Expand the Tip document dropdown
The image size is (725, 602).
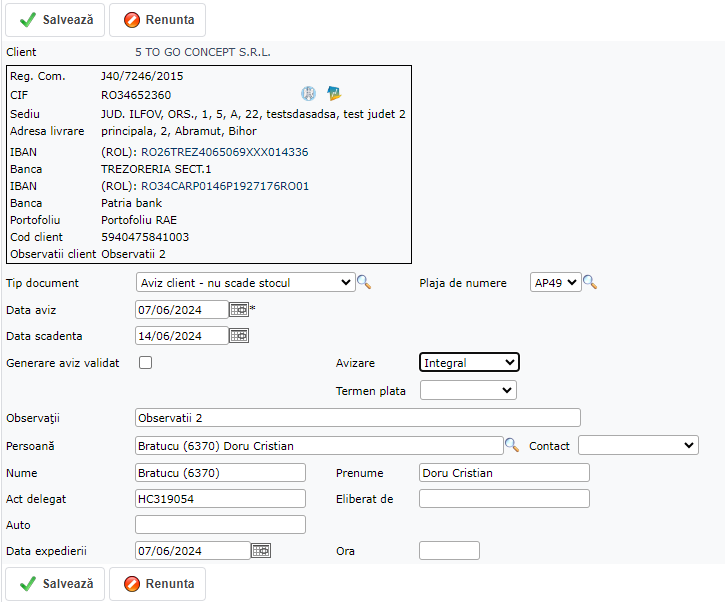click(x=245, y=283)
